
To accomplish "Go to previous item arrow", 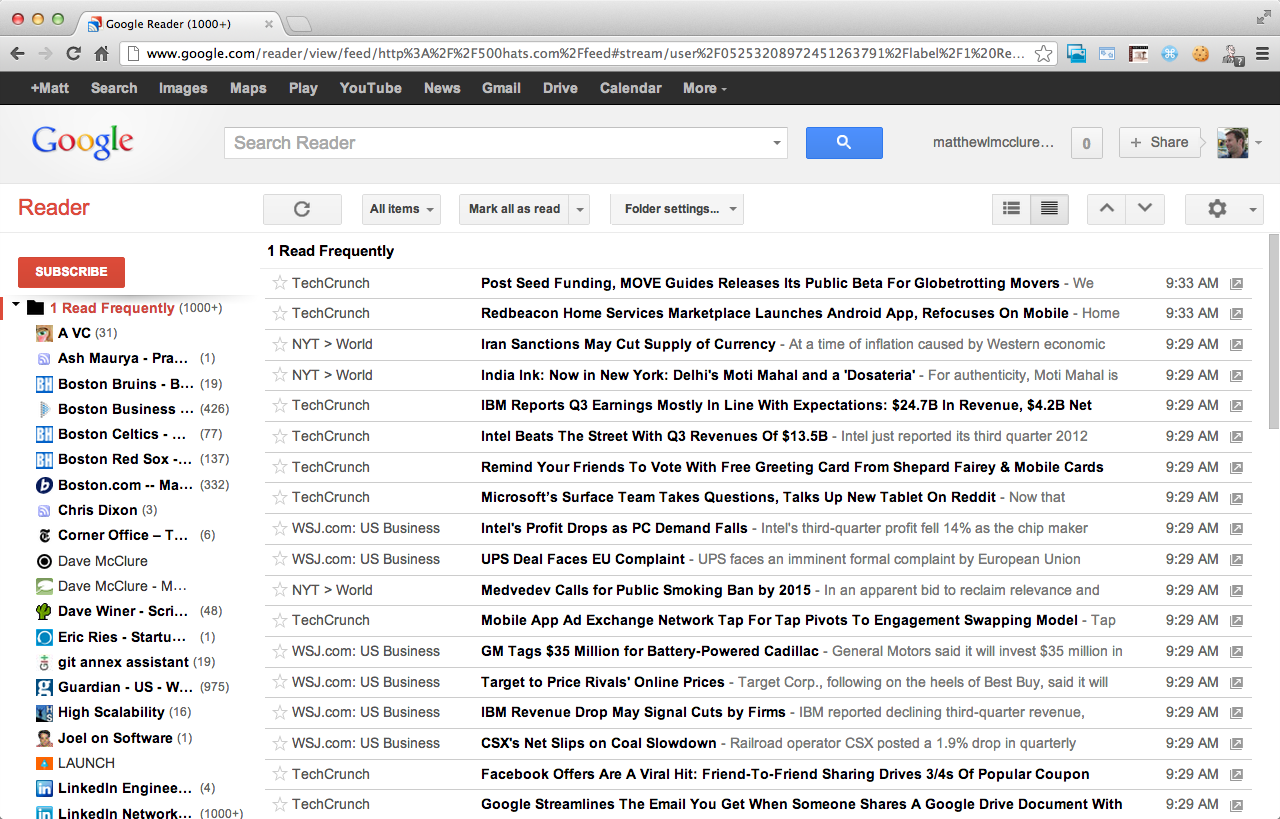I will point(1106,209).
